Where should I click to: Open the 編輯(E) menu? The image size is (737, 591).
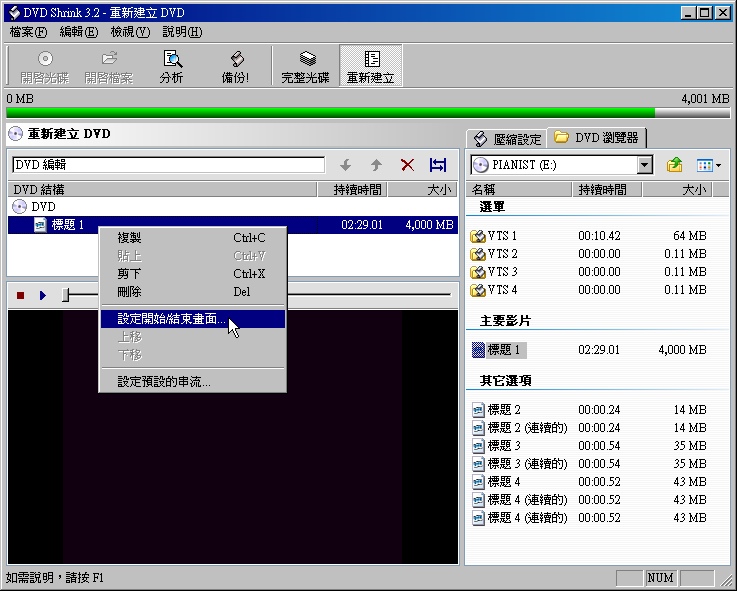pos(79,32)
